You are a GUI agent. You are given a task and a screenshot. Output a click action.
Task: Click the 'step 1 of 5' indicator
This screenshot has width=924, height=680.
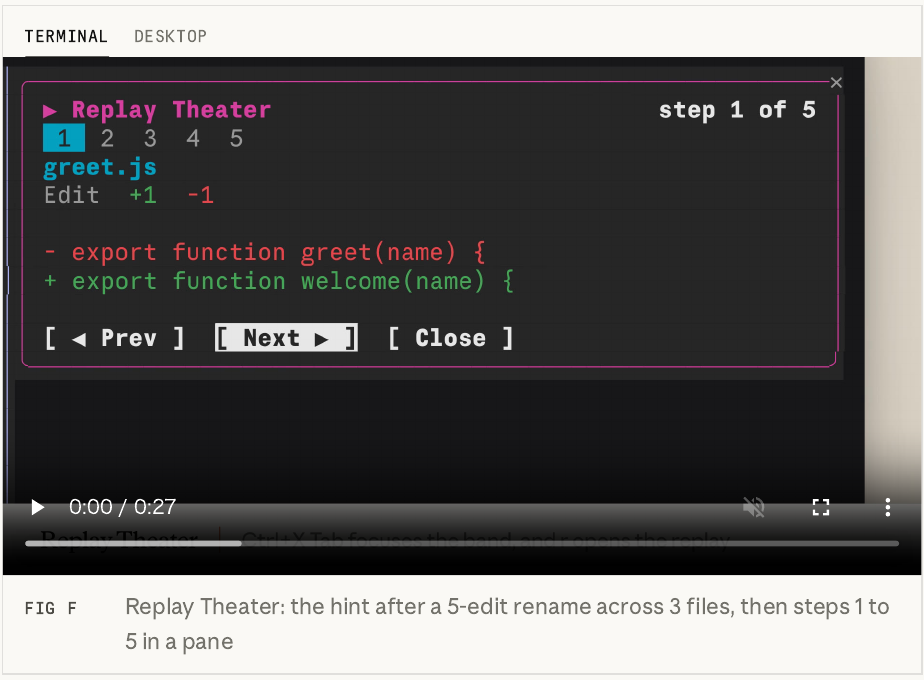pyautogui.click(x=737, y=110)
